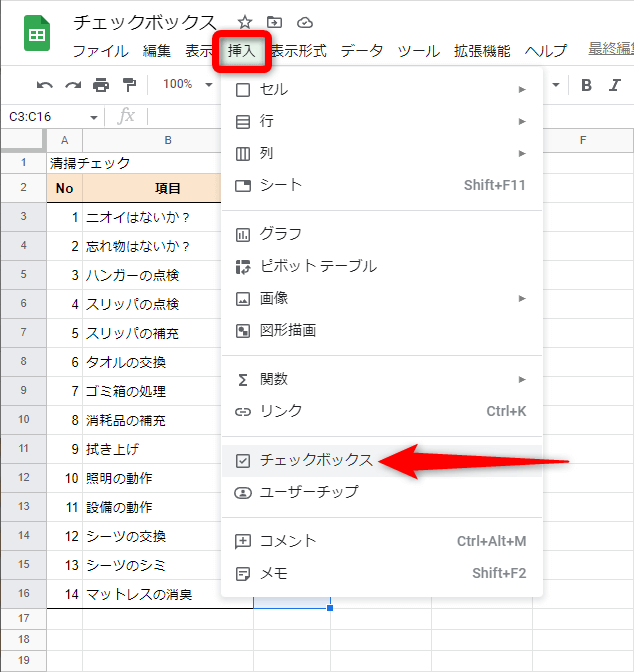Click the print icon
This screenshot has width=634, height=672.
[x=101, y=85]
